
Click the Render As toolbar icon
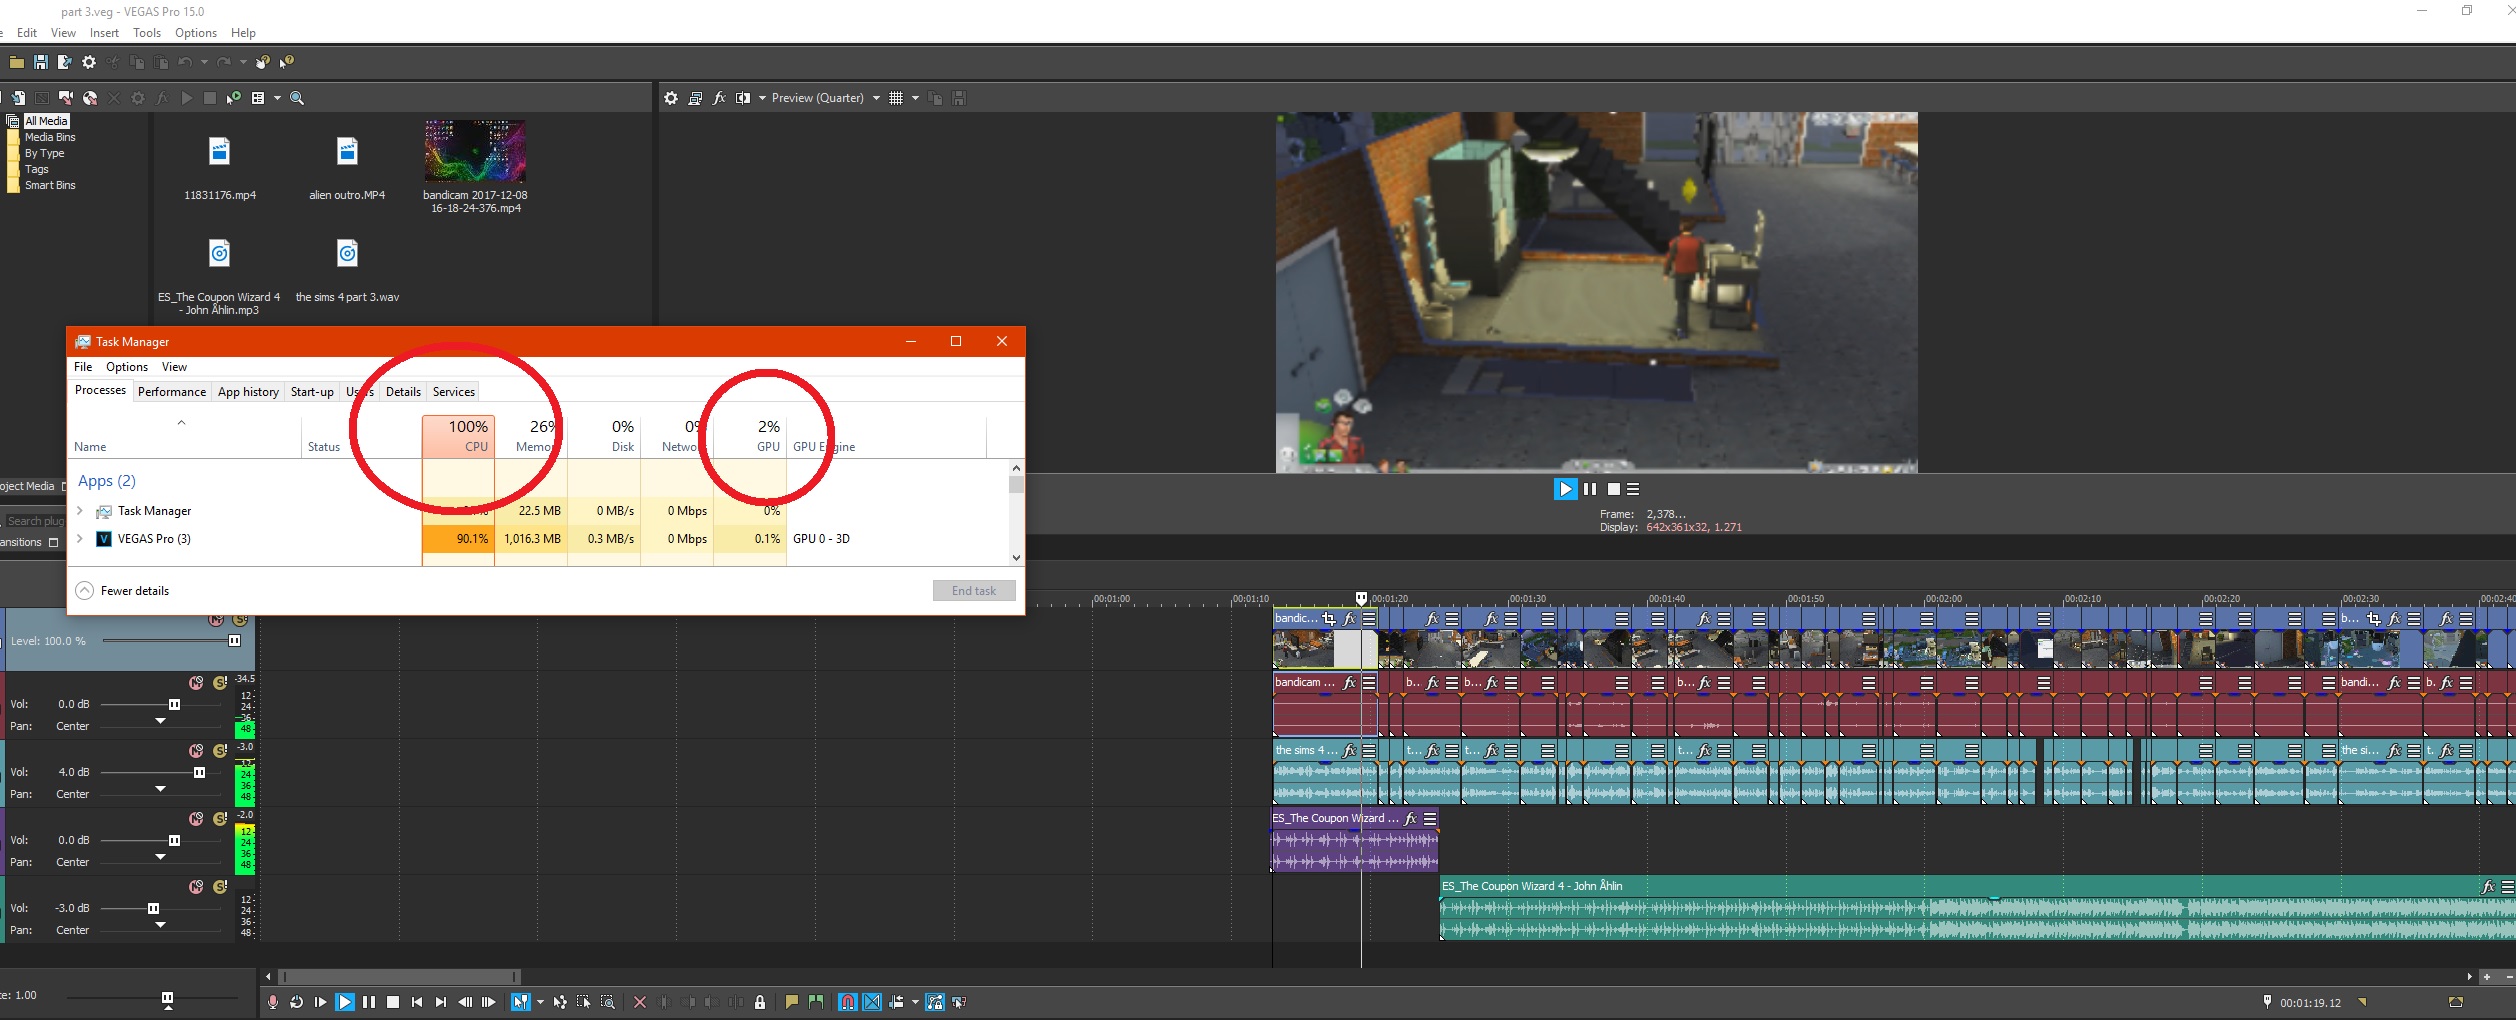(64, 62)
